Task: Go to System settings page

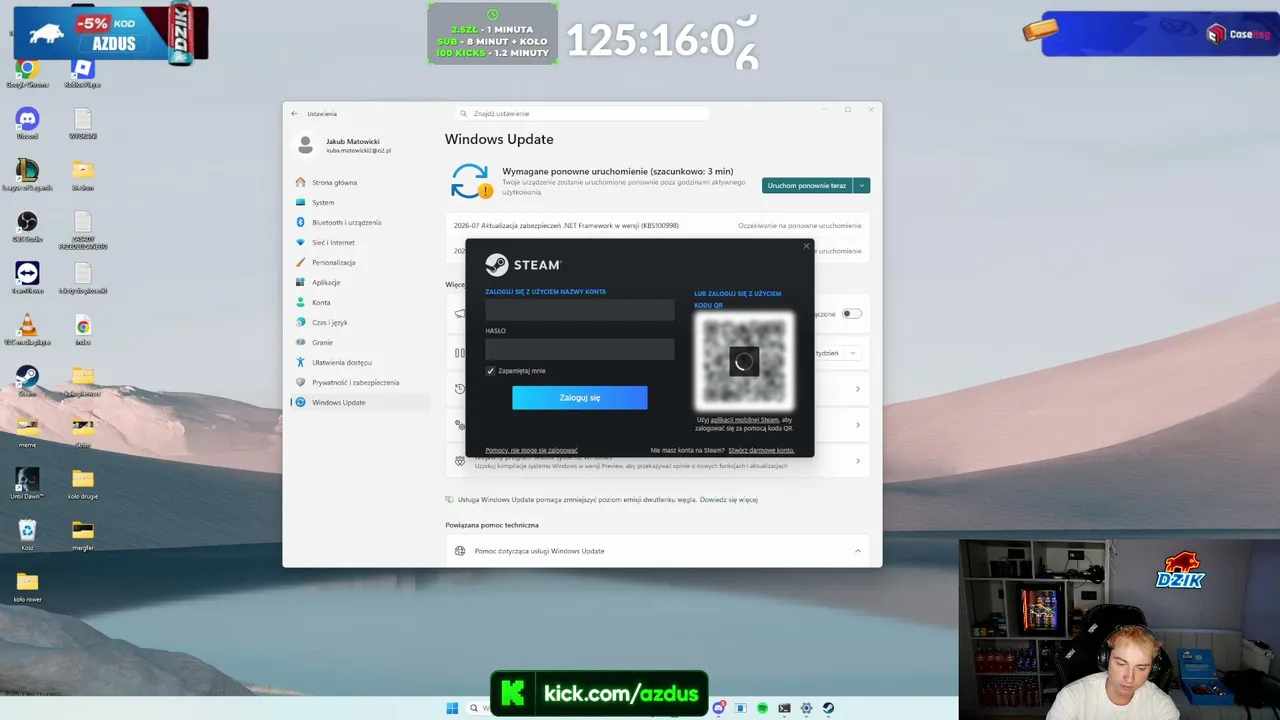Action: 360,203
